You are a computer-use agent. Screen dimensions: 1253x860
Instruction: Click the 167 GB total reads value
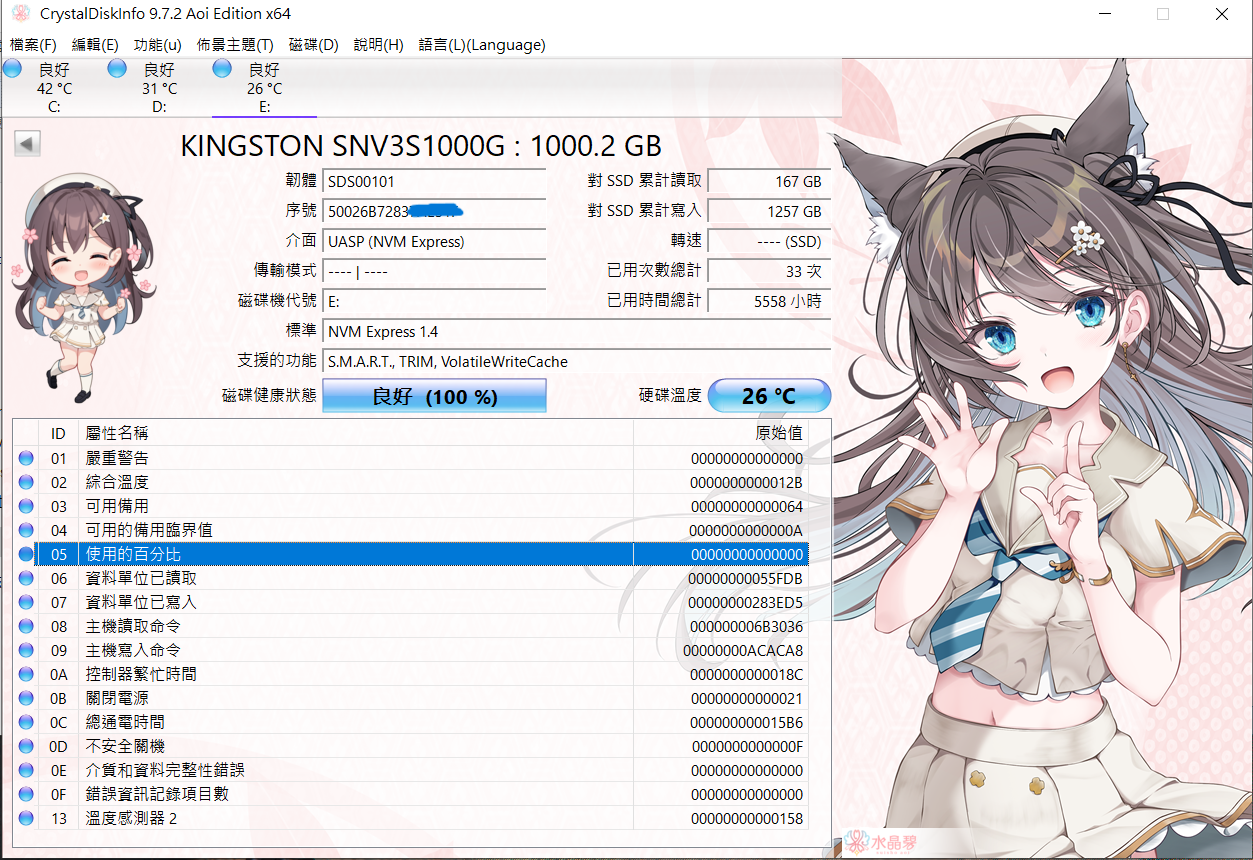(x=769, y=182)
